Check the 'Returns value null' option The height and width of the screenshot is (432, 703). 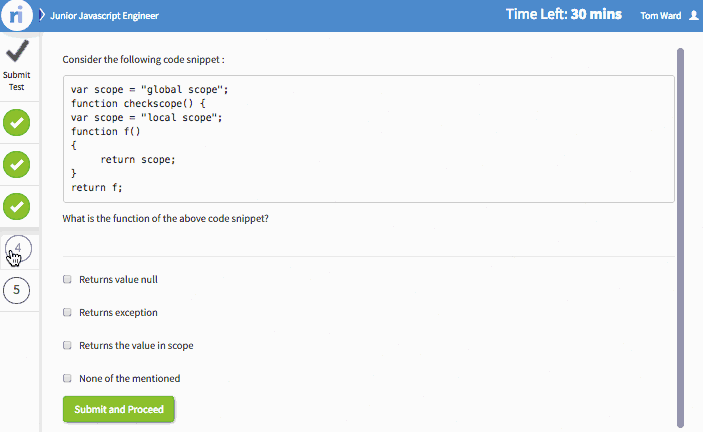[67, 279]
